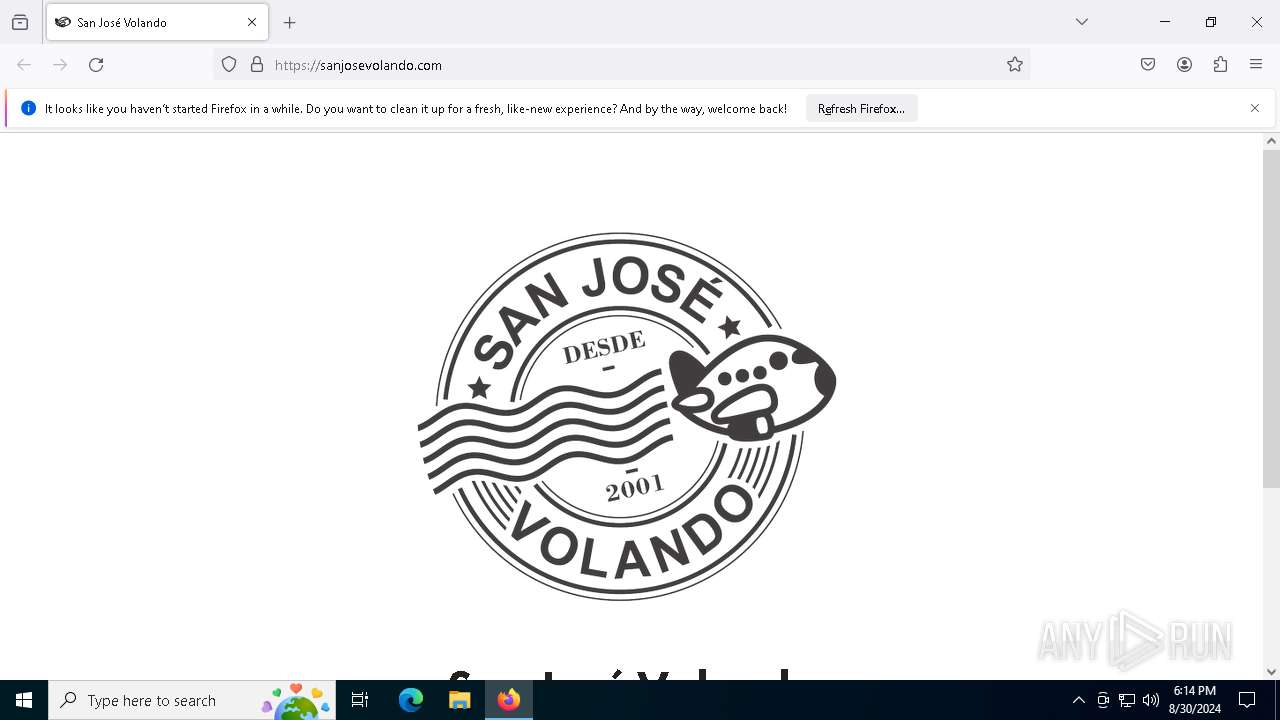Viewport: 1280px width, 720px height.
Task: Click the notification bar info icon
Action: 28,108
